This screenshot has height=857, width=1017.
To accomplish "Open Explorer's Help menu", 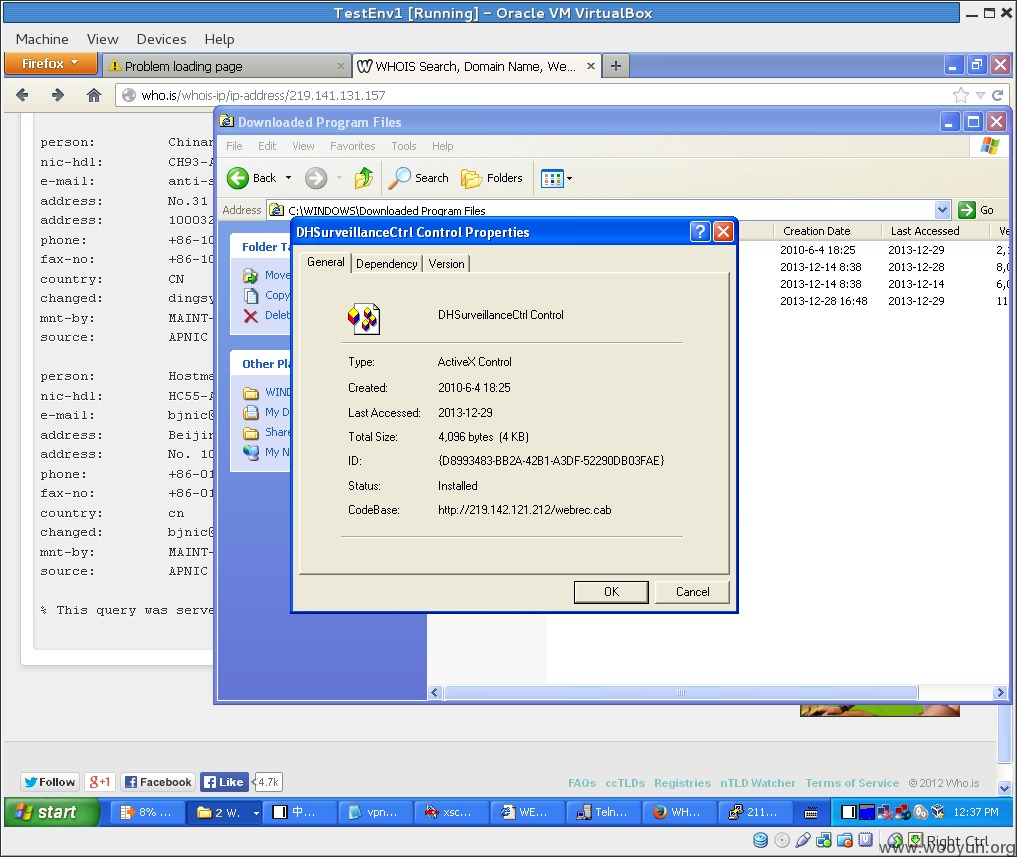I will click(442, 146).
